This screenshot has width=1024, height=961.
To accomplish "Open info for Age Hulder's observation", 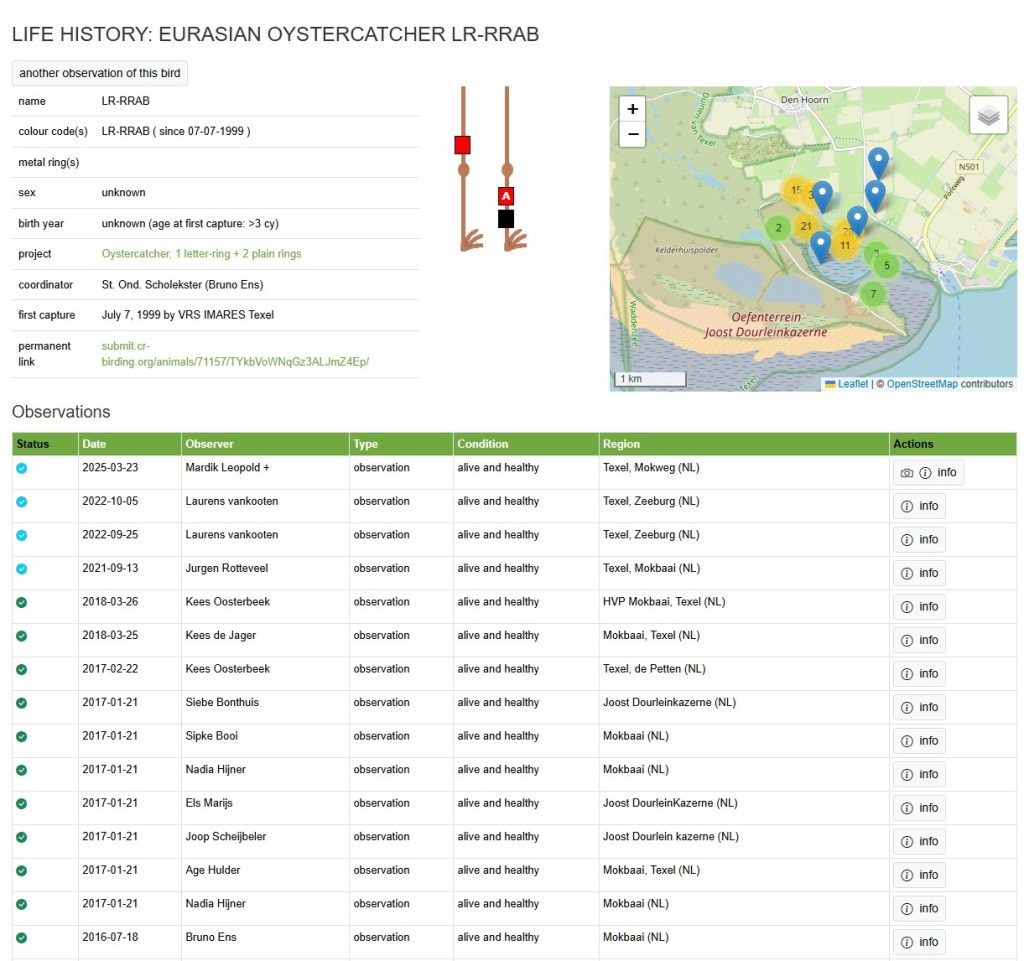I will 920,875.
